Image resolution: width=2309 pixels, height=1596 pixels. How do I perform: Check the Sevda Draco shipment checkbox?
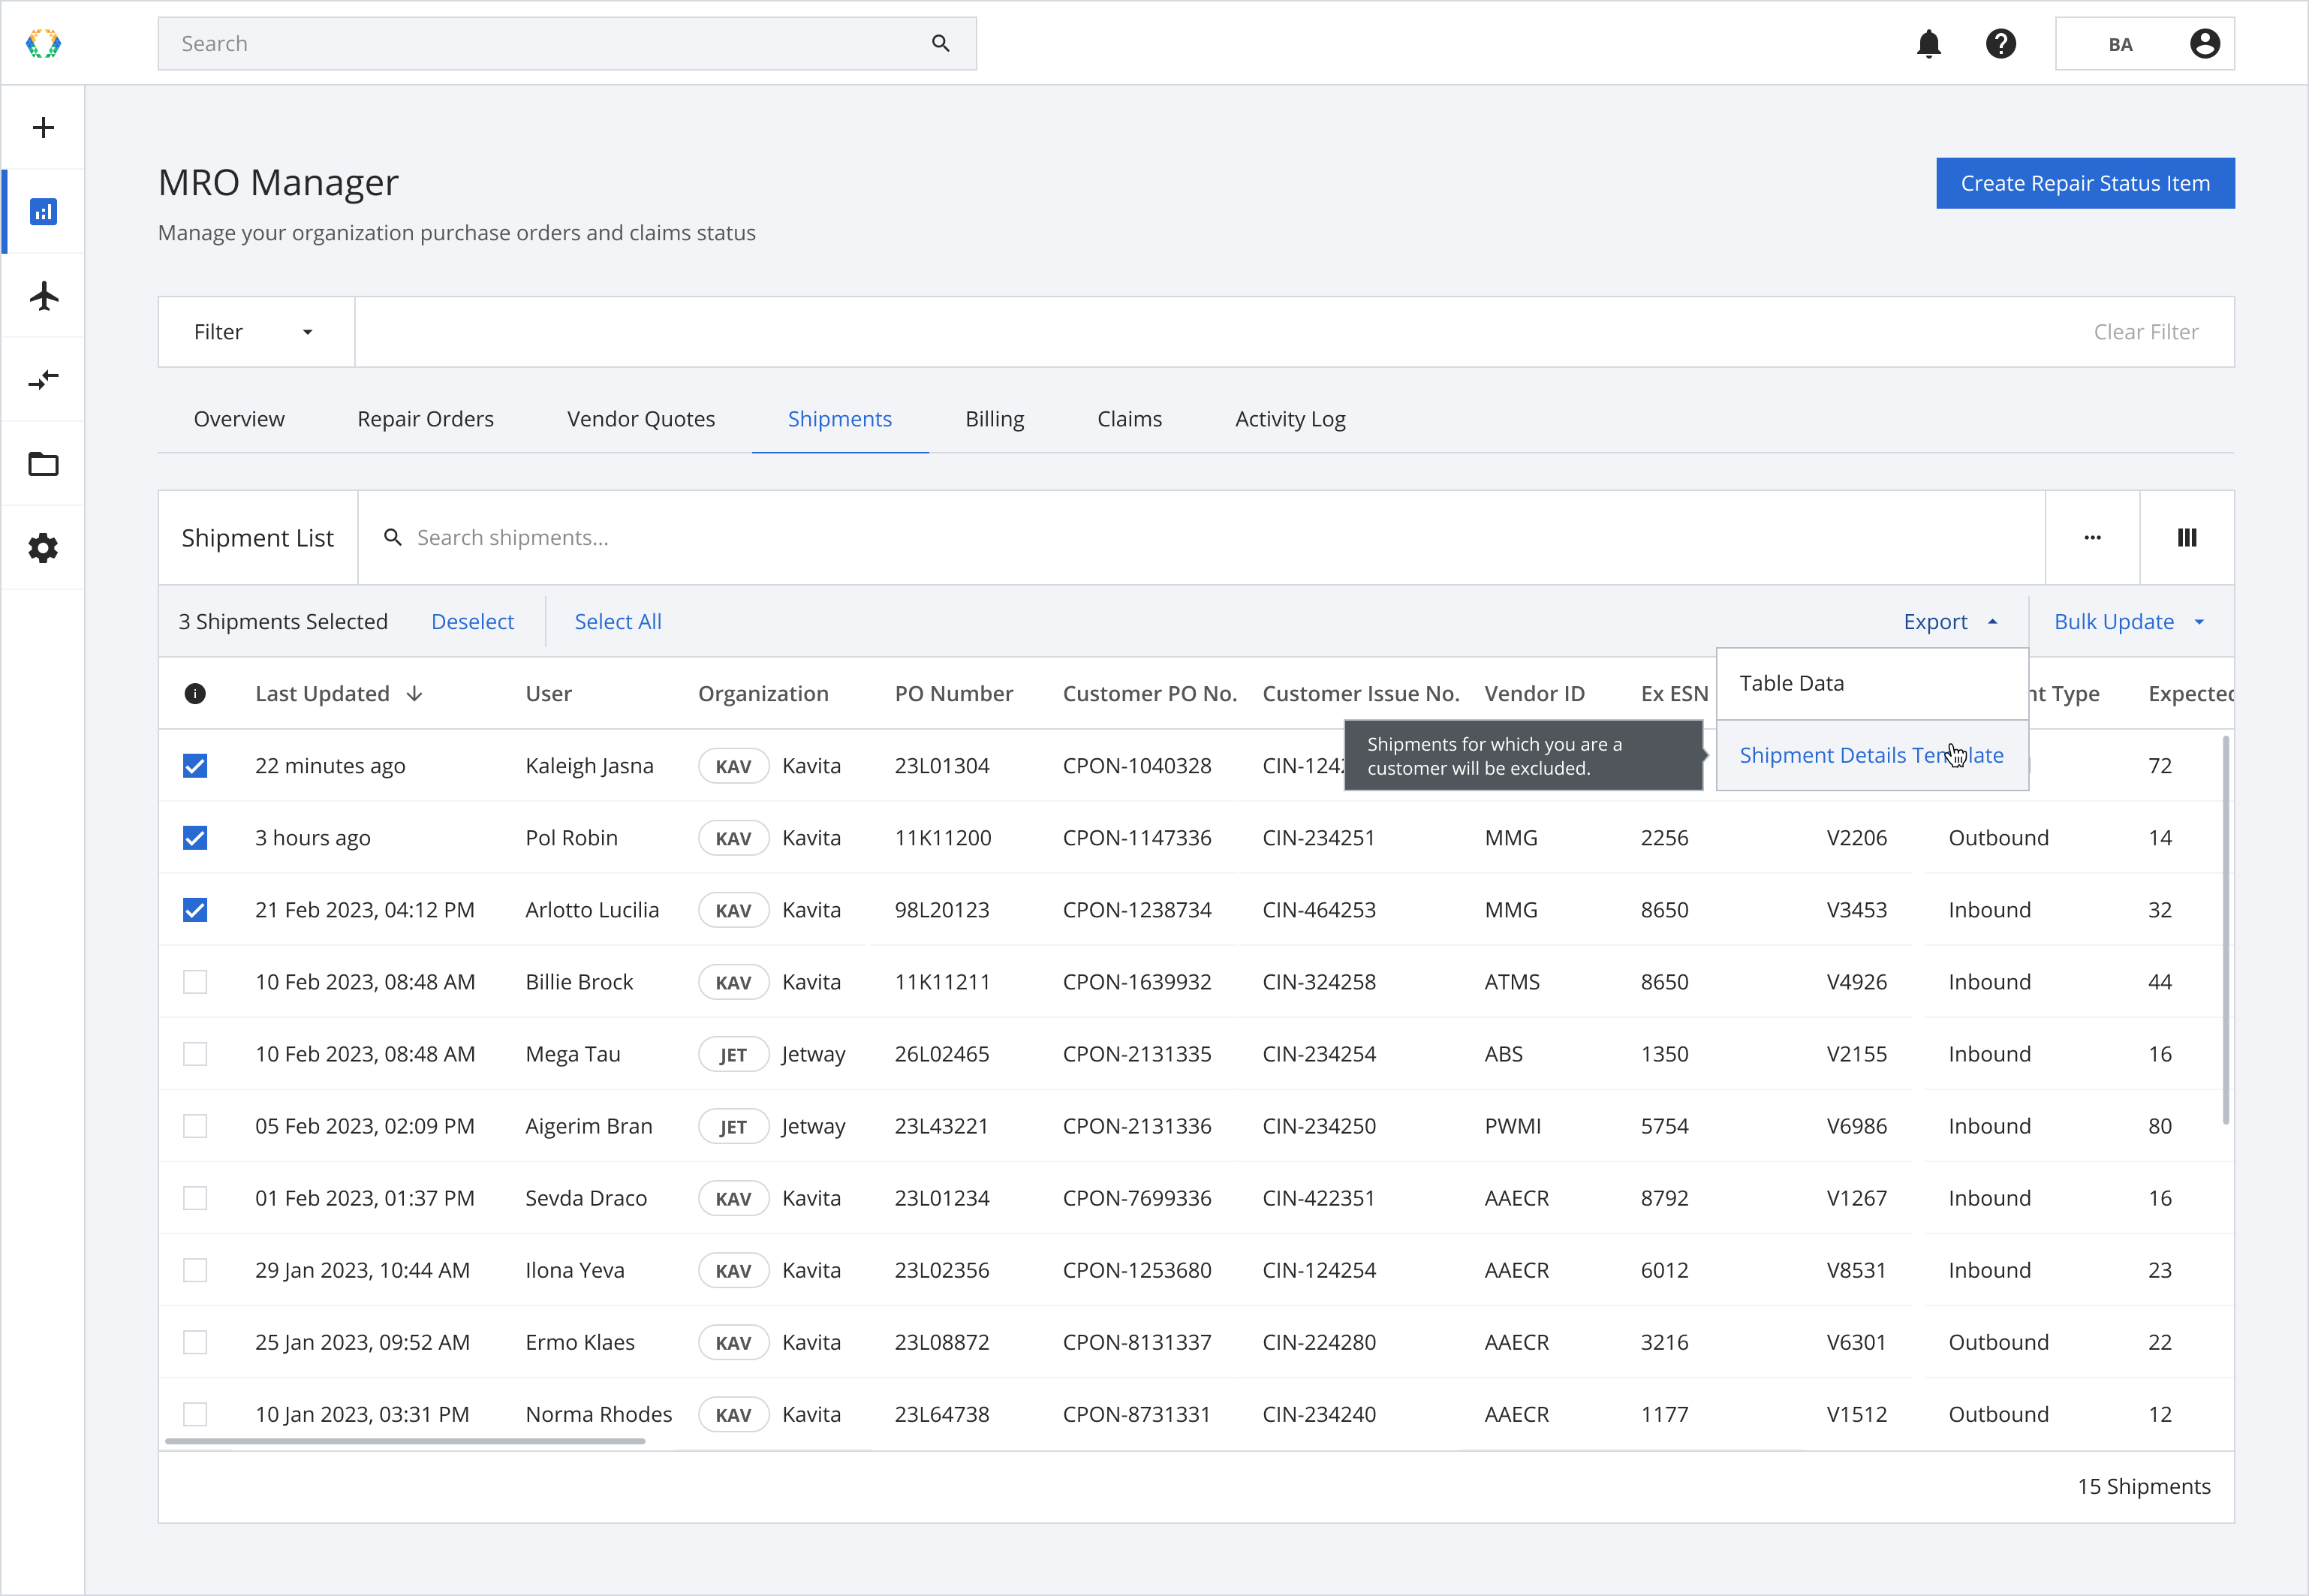(x=195, y=1198)
